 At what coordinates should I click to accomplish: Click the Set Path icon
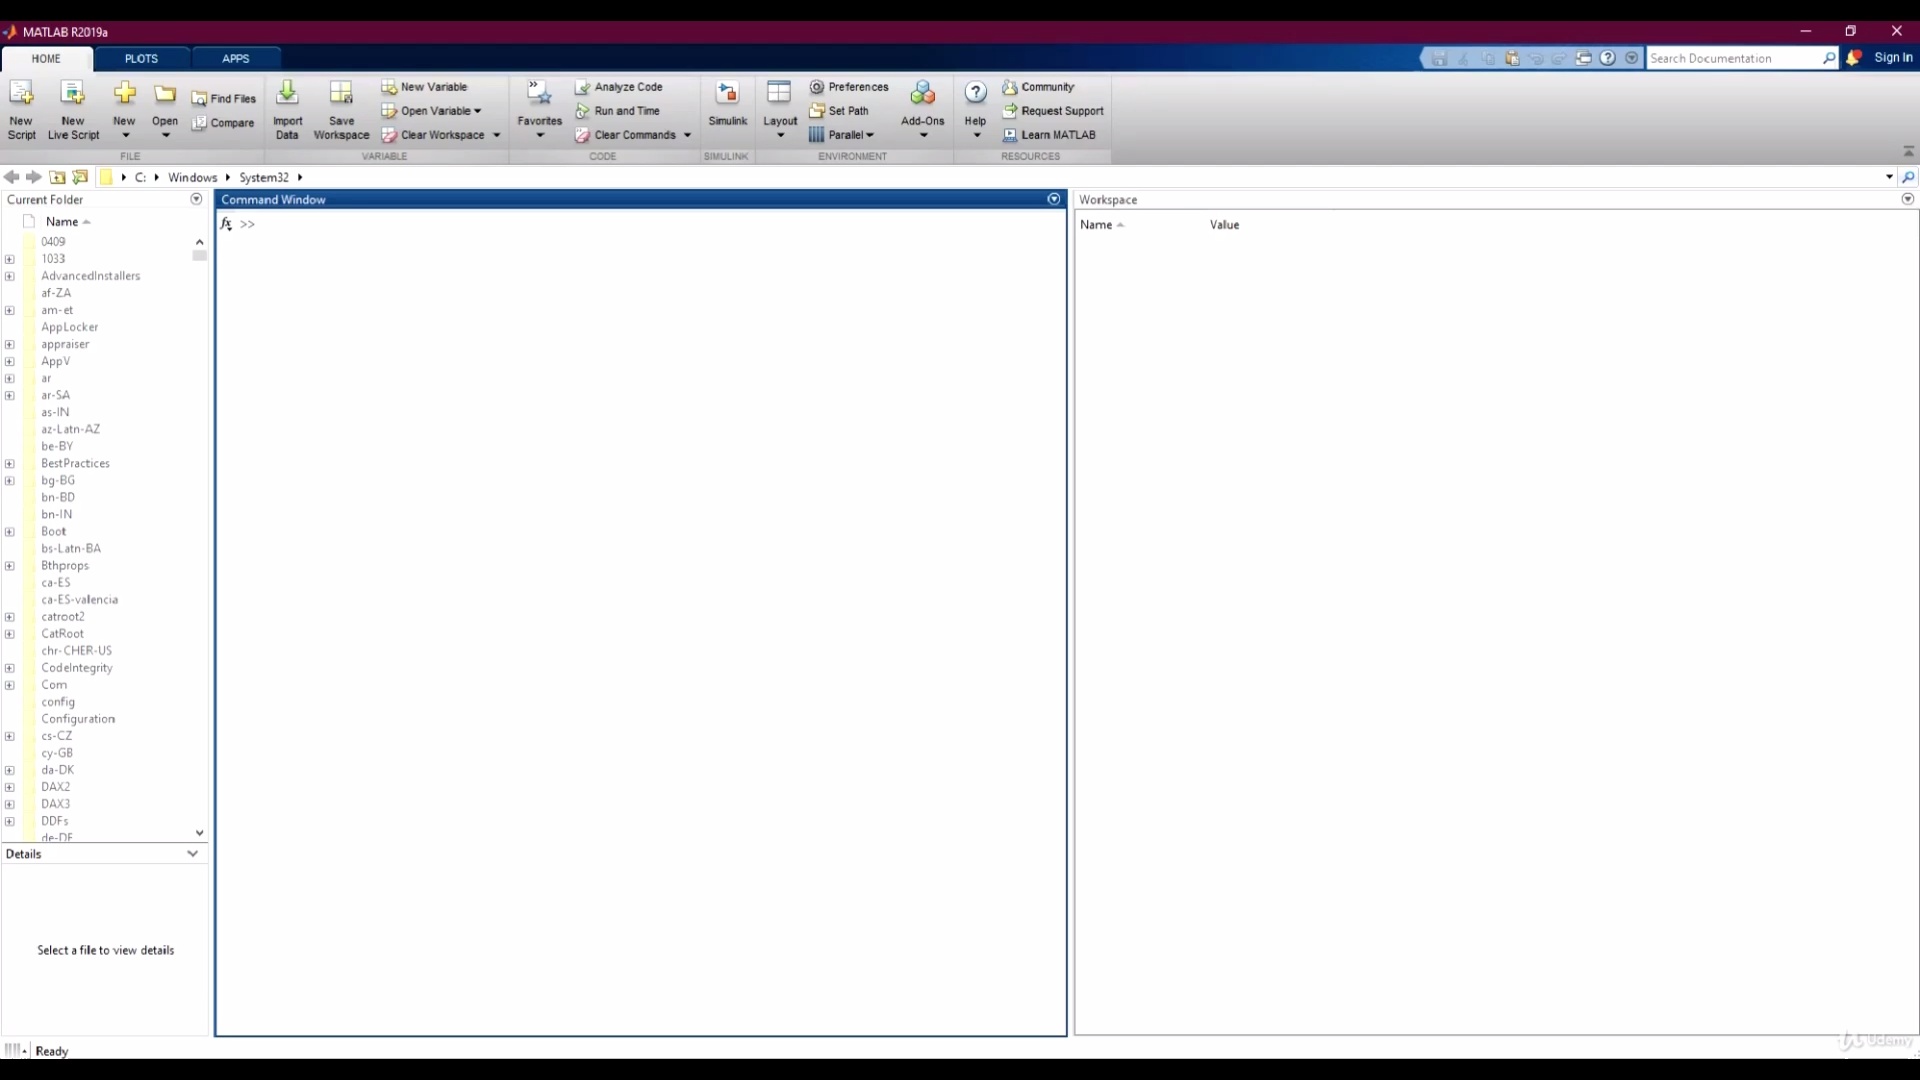817,111
